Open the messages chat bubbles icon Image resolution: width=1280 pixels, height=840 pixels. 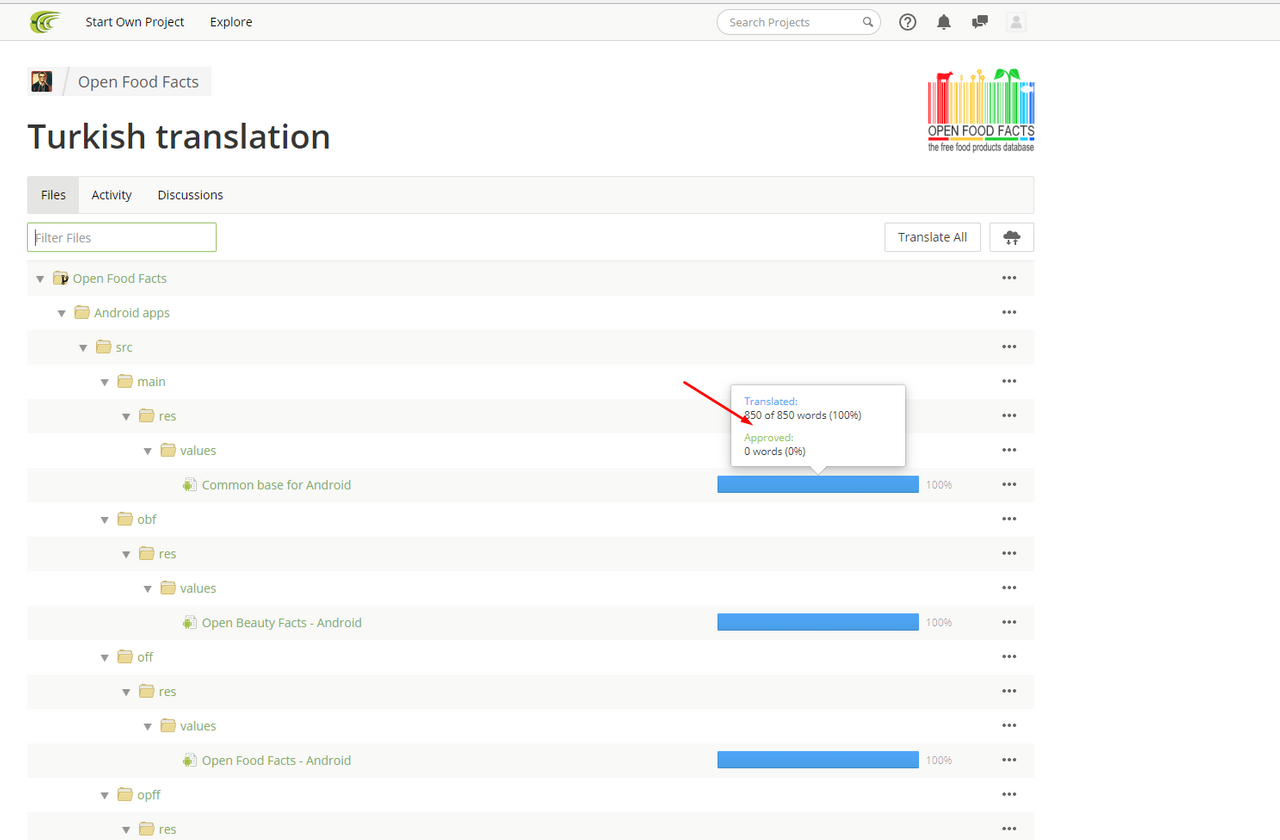point(980,22)
